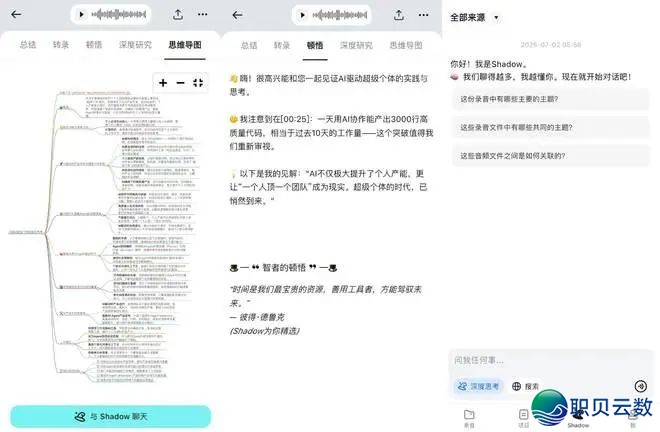Image resolution: width=660 pixels, height=432 pixels.
Task: Play audio in the left panel waveform player
Action: click(x=81, y=14)
